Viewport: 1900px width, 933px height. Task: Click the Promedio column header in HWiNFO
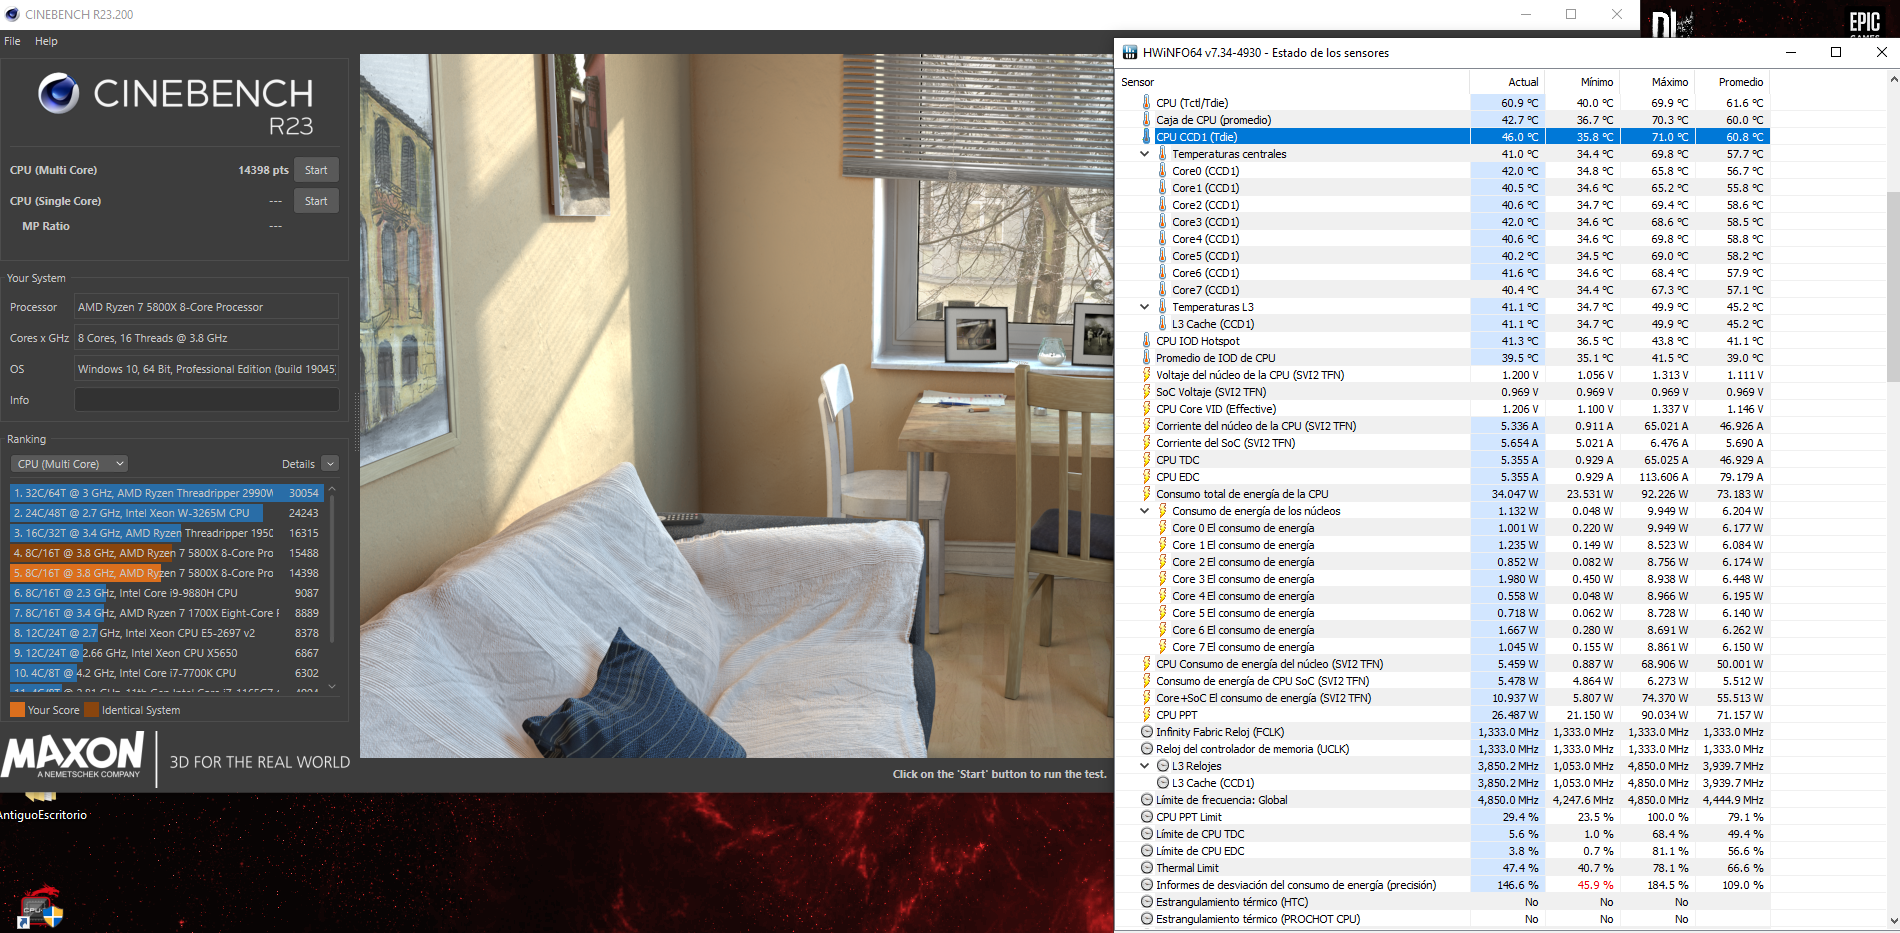coord(1741,82)
